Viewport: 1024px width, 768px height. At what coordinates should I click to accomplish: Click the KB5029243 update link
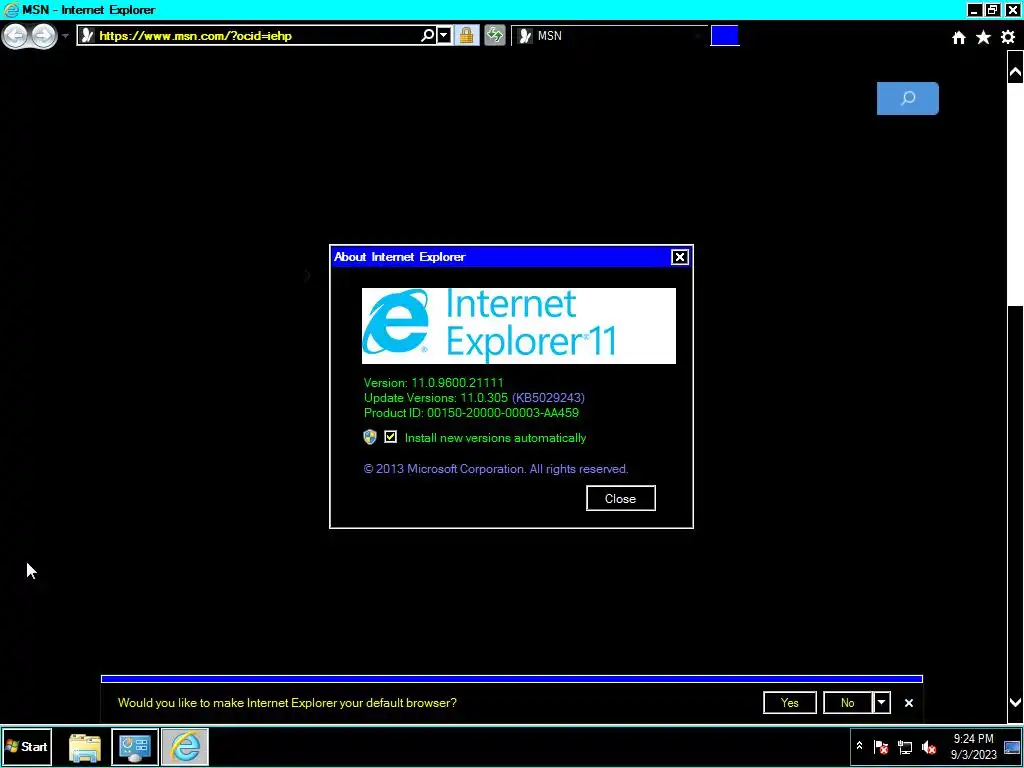click(548, 398)
